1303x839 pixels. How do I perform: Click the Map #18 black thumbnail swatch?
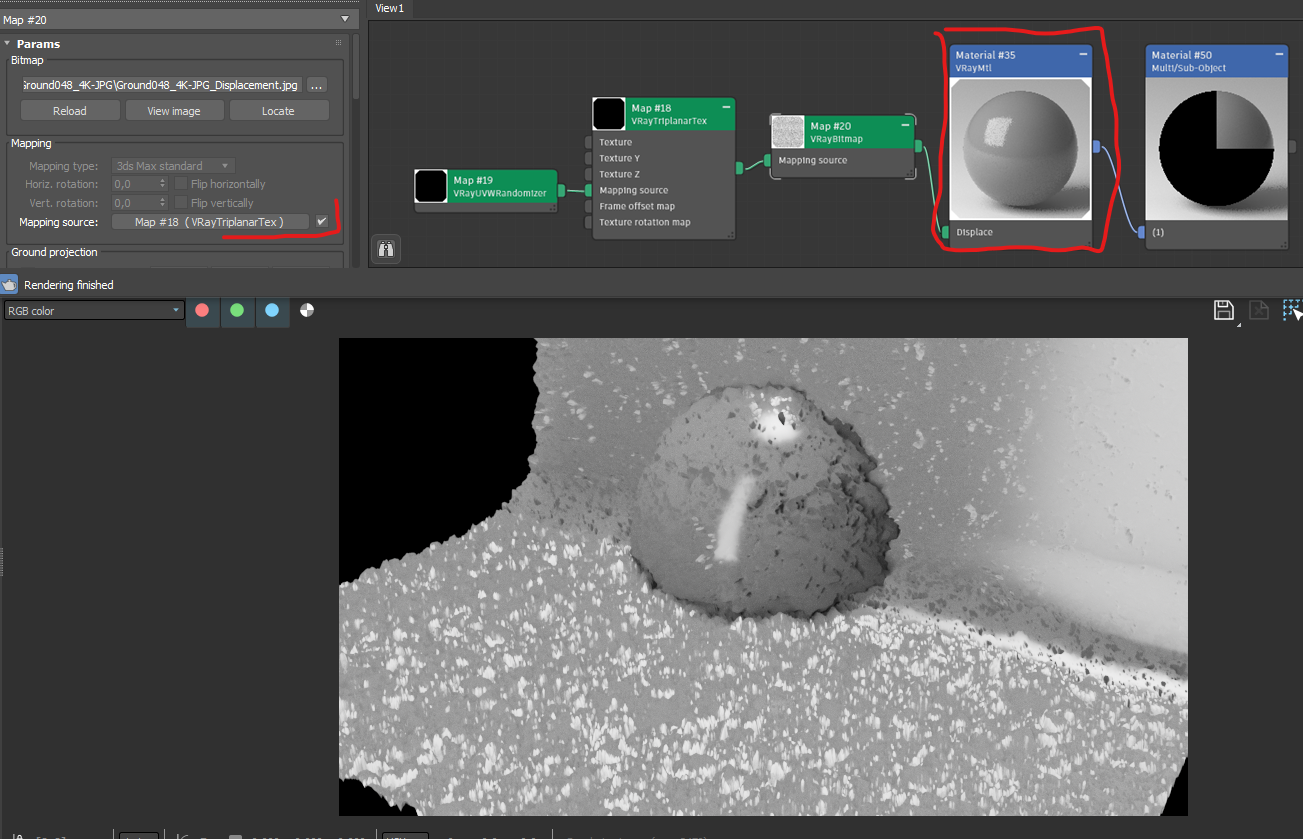(x=609, y=114)
